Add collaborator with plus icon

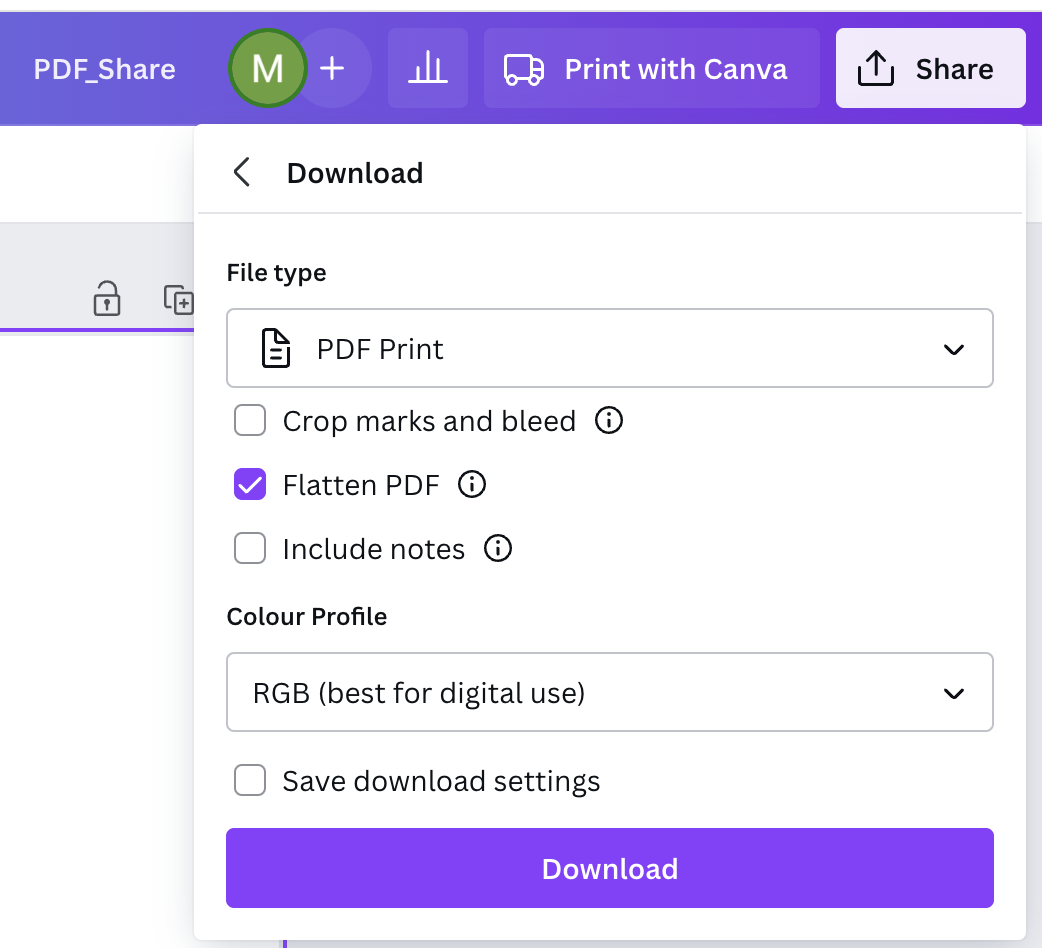(332, 68)
